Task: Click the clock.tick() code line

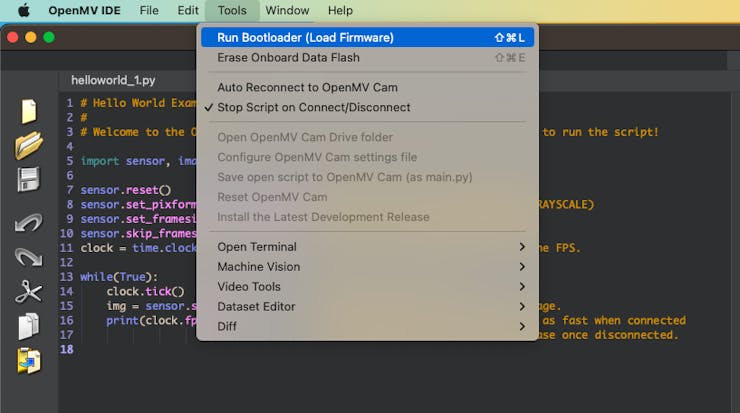Action: [145, 291]
